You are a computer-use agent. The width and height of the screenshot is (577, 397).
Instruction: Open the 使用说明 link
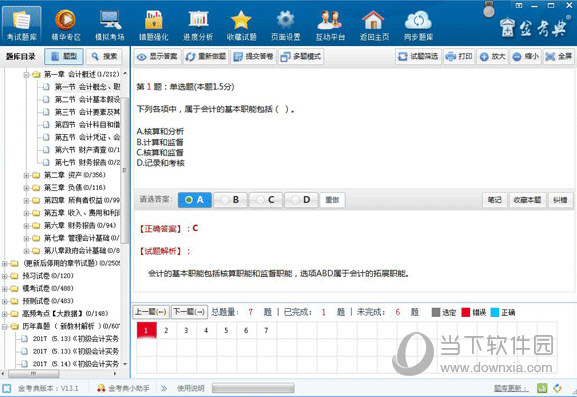[x=191, y=388]
